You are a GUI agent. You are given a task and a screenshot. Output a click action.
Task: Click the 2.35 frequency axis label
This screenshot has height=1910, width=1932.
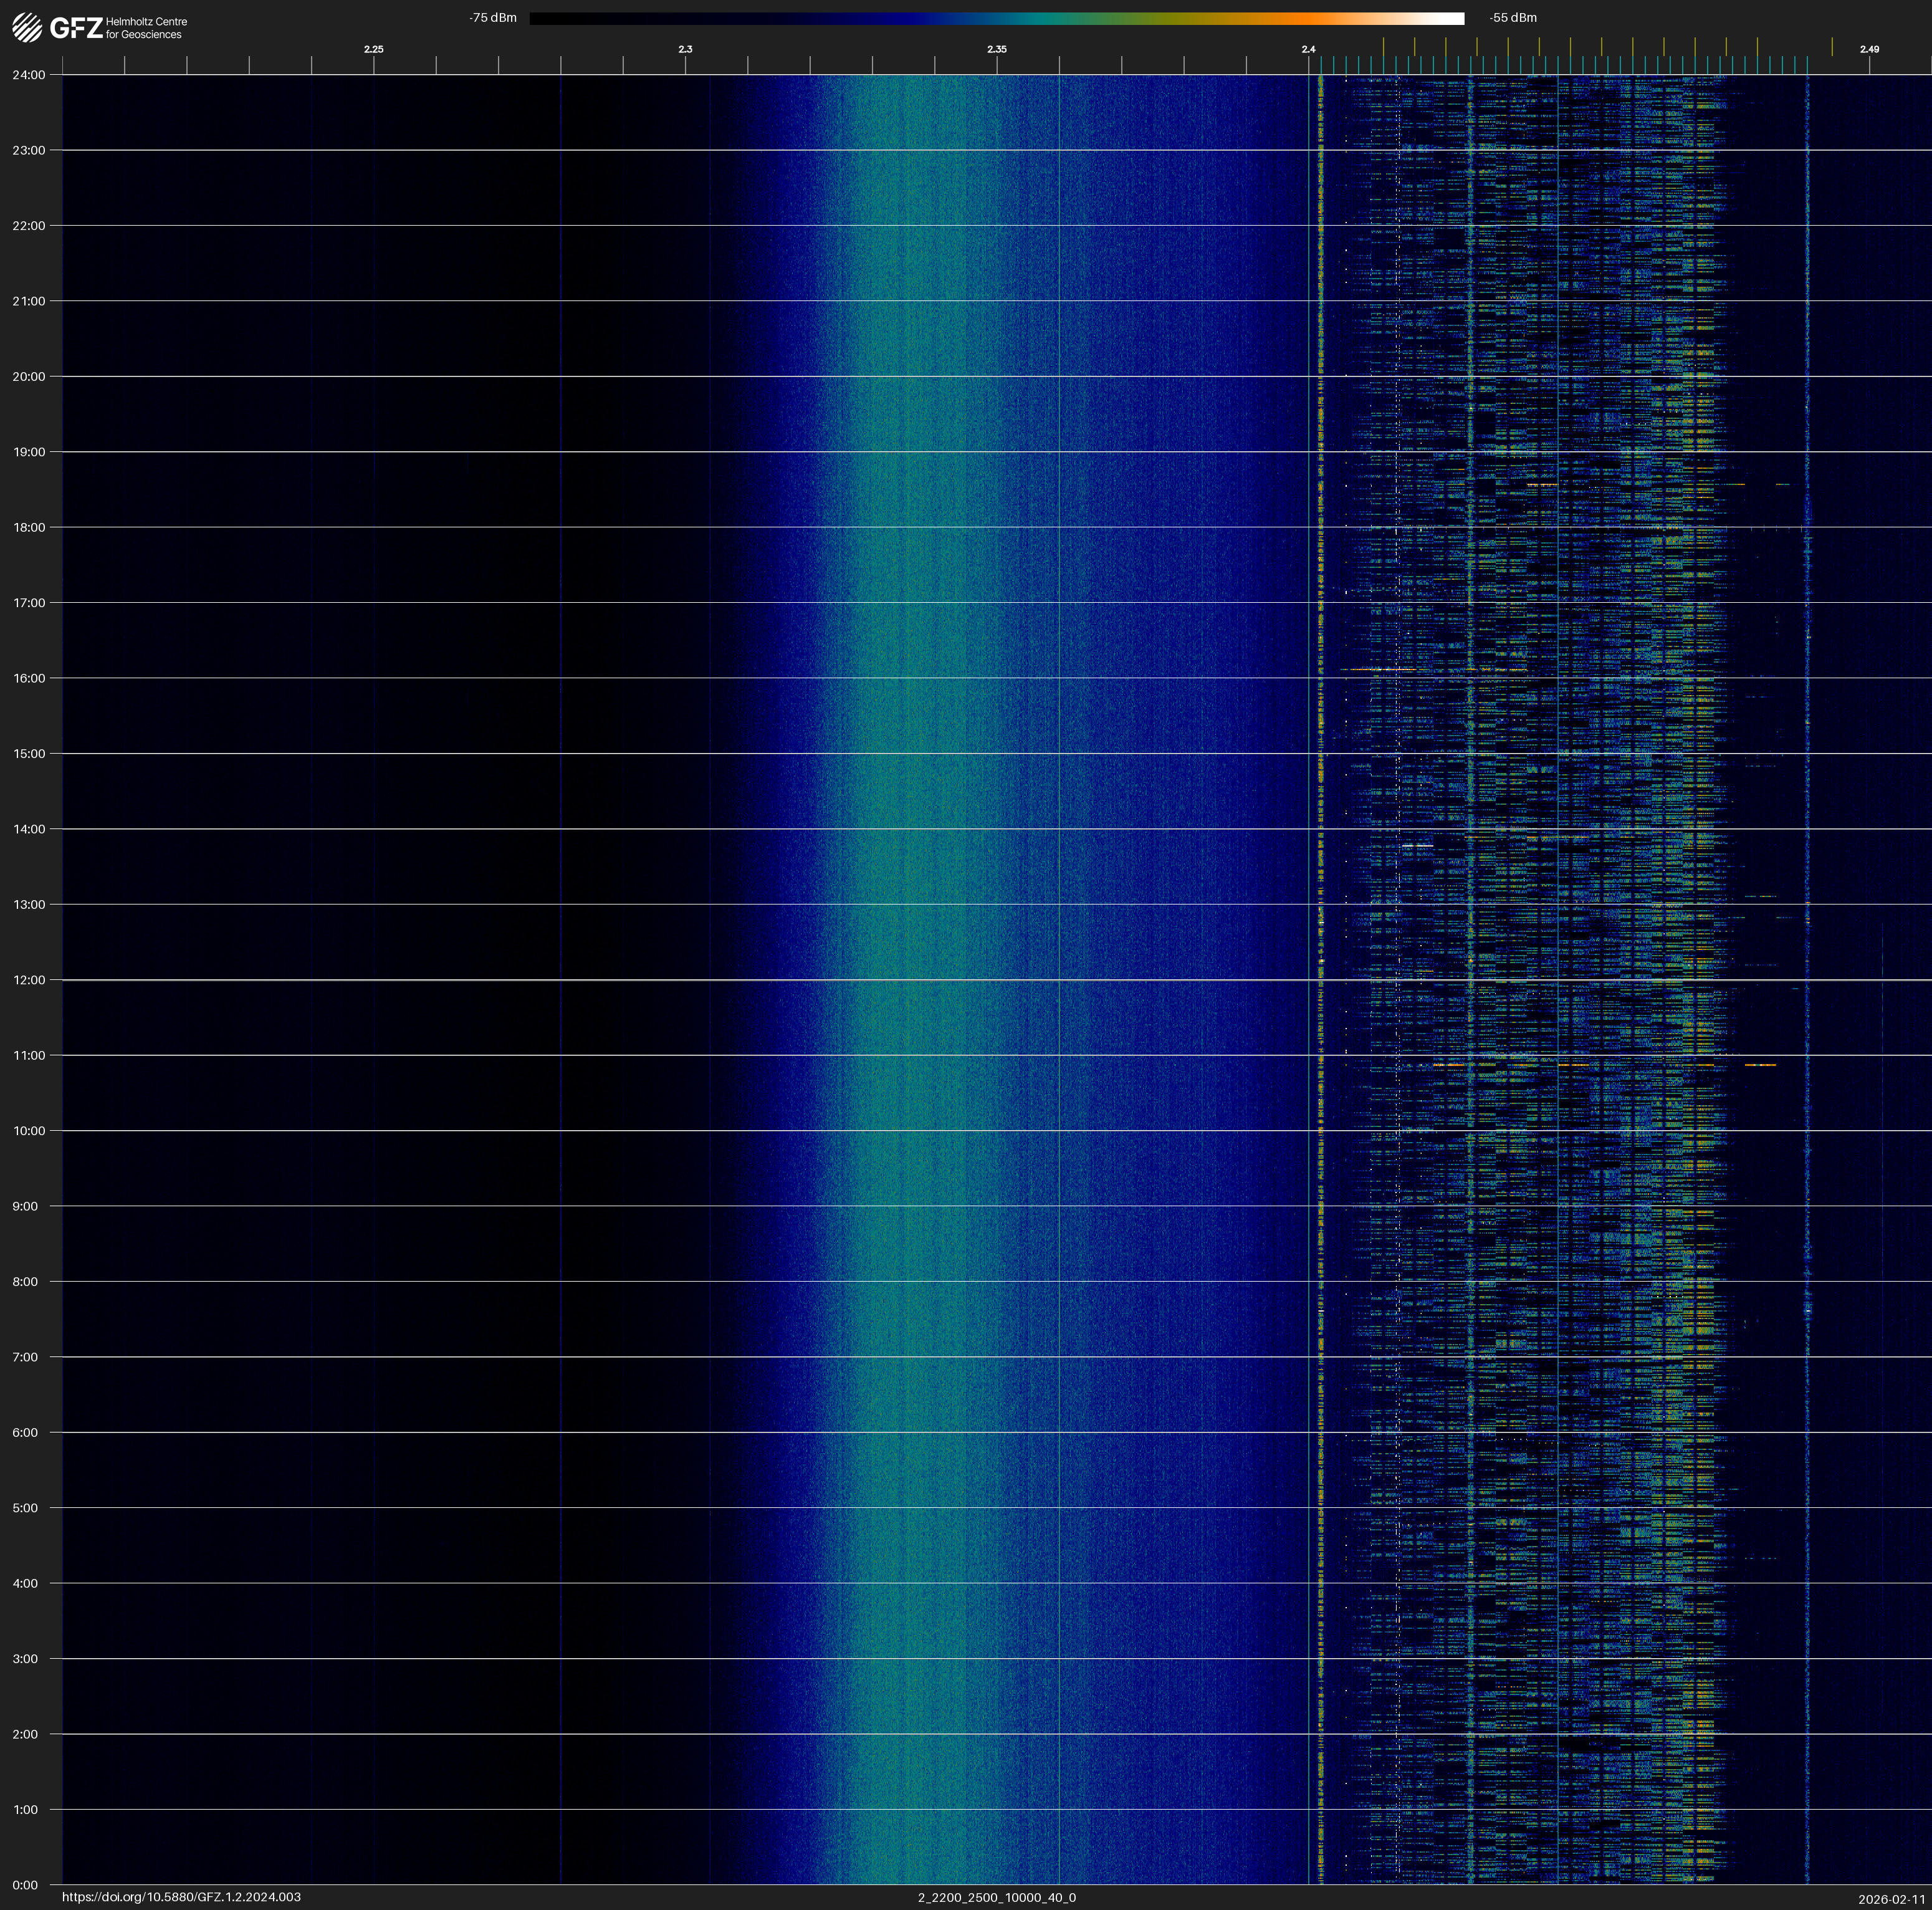pyautogui.click(x=996, y=49)
